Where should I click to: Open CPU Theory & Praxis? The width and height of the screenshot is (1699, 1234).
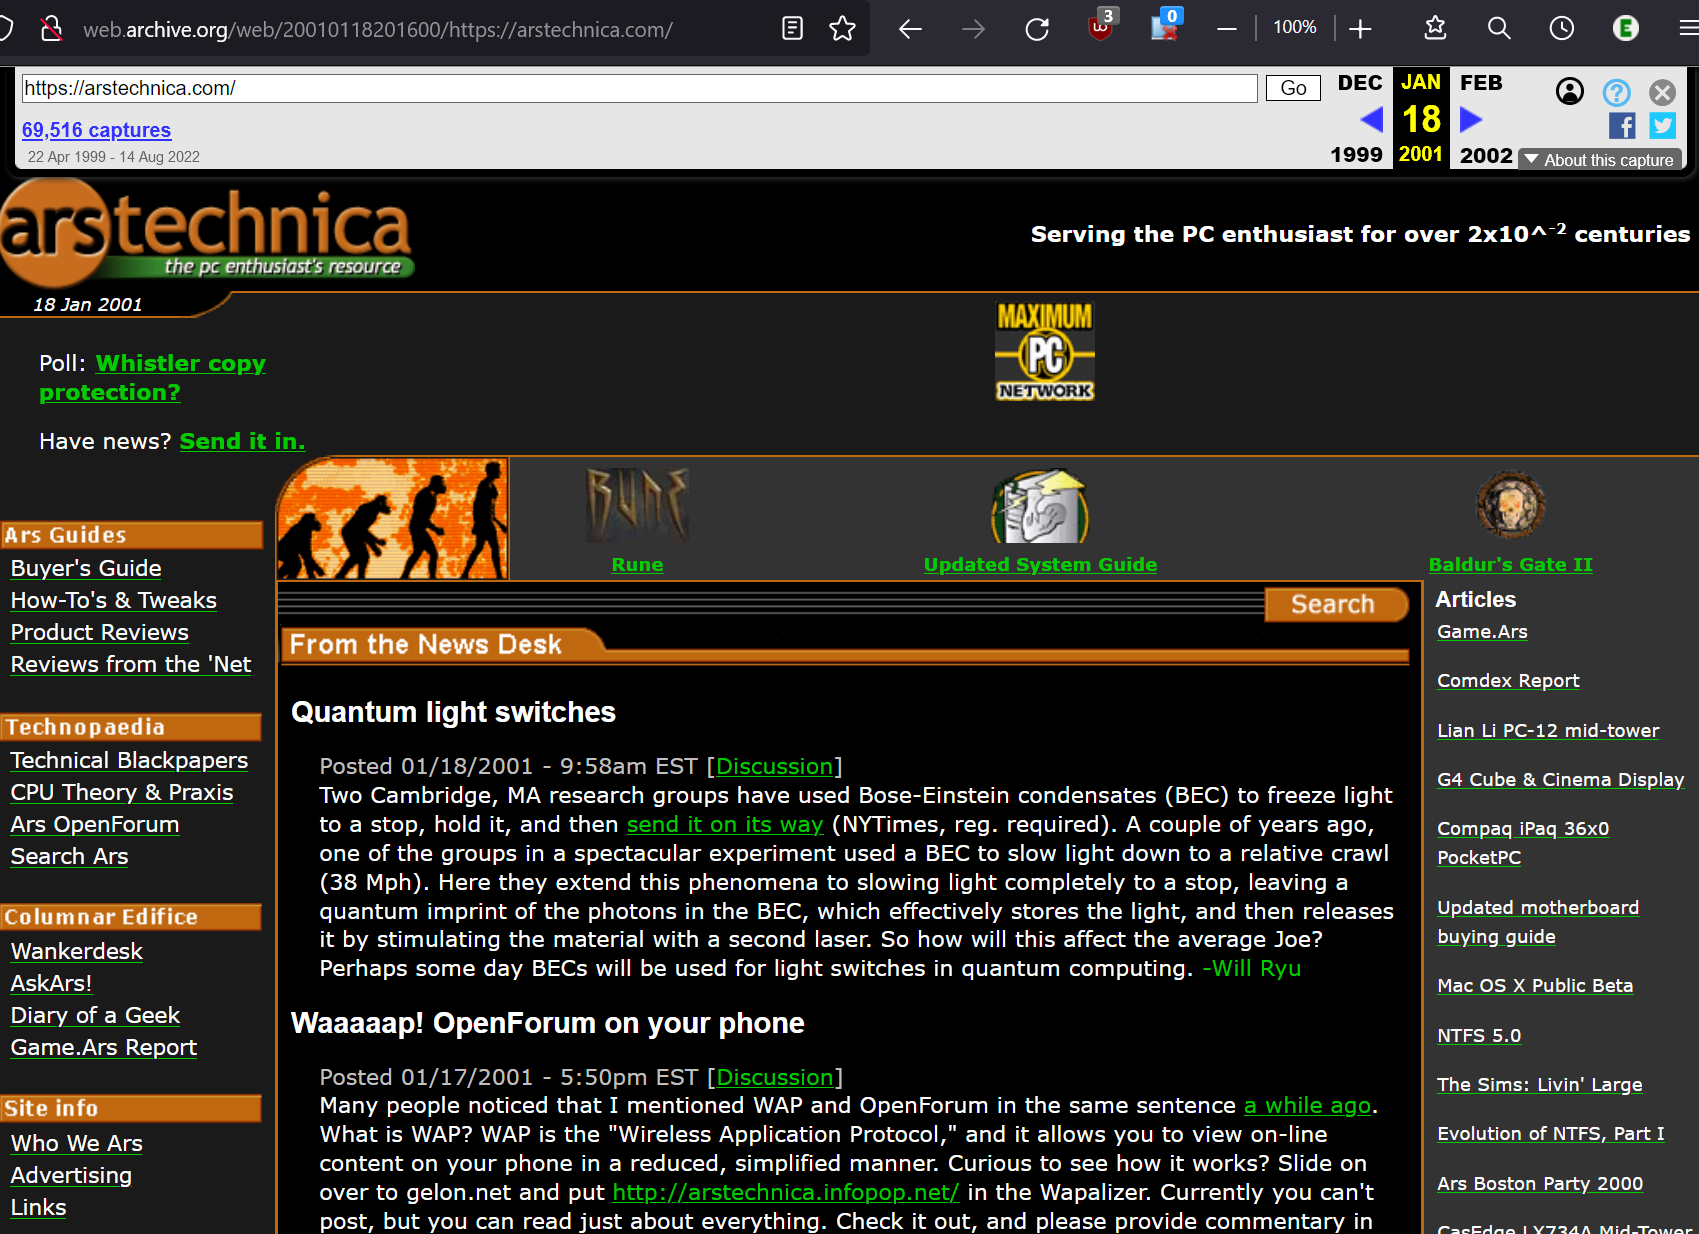[x=122, y=792]
